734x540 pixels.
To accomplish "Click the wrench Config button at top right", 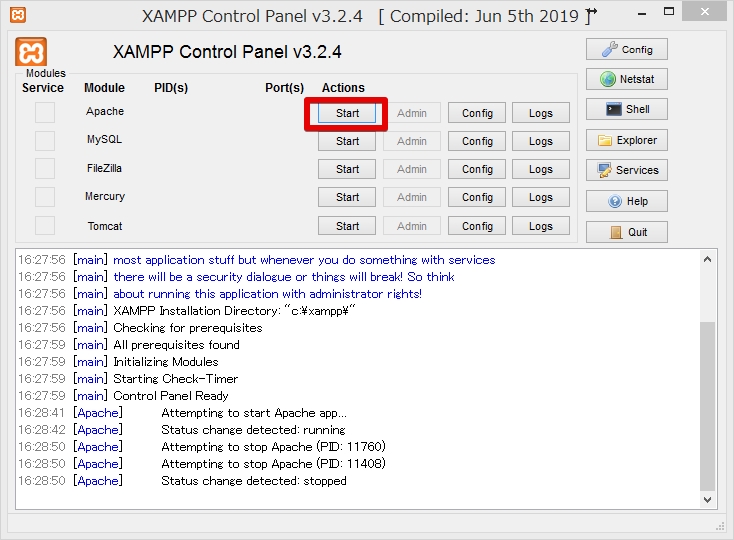I will click(x=627, y=49).
